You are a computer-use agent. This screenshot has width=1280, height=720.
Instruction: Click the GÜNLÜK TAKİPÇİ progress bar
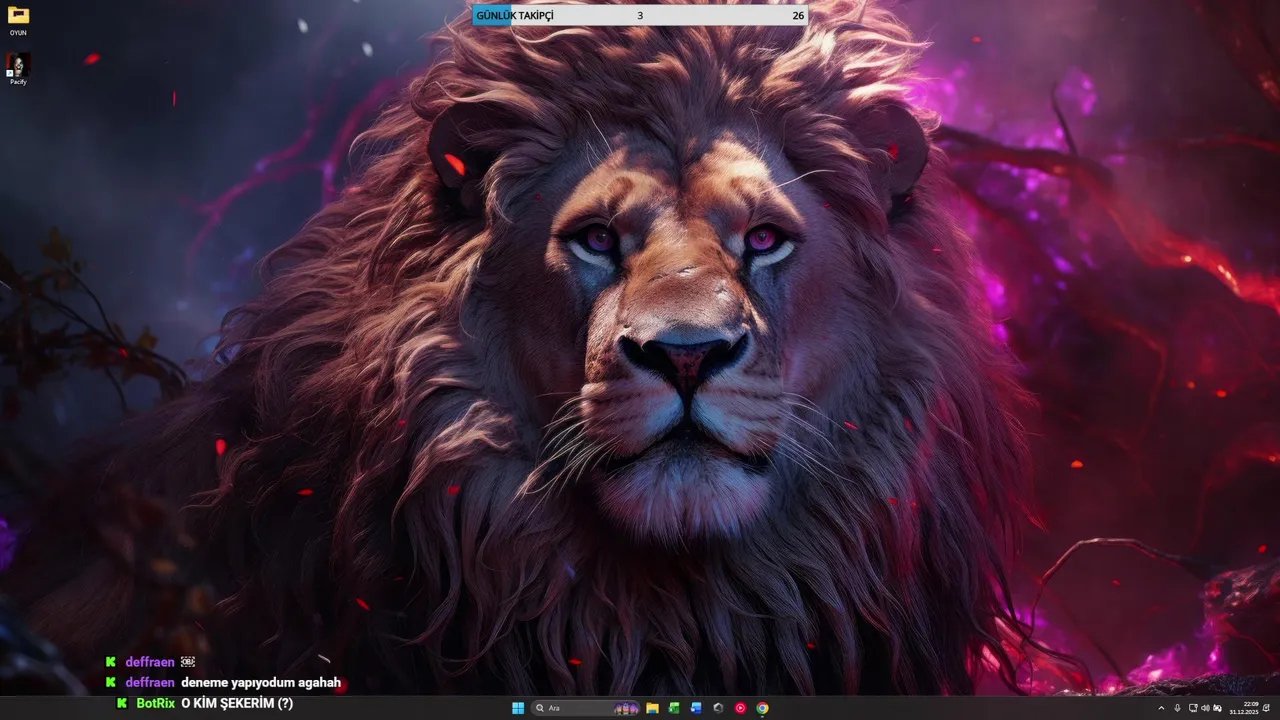[x=640, y=15]
